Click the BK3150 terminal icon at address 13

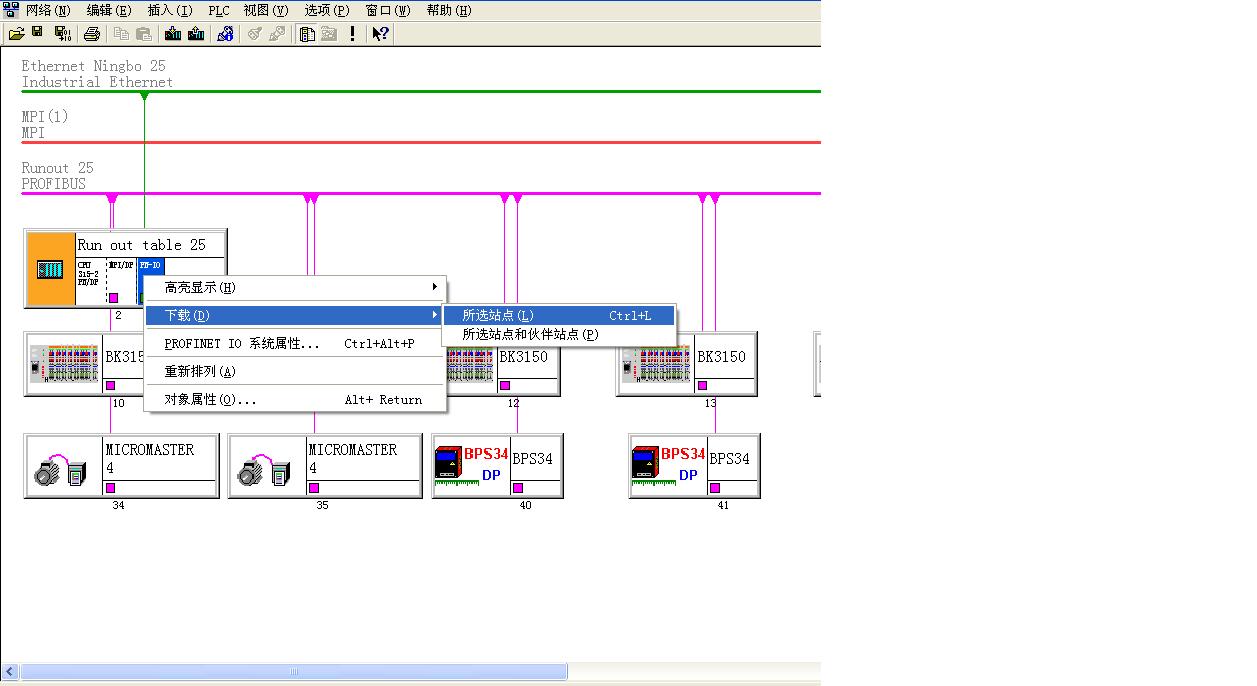657,364
